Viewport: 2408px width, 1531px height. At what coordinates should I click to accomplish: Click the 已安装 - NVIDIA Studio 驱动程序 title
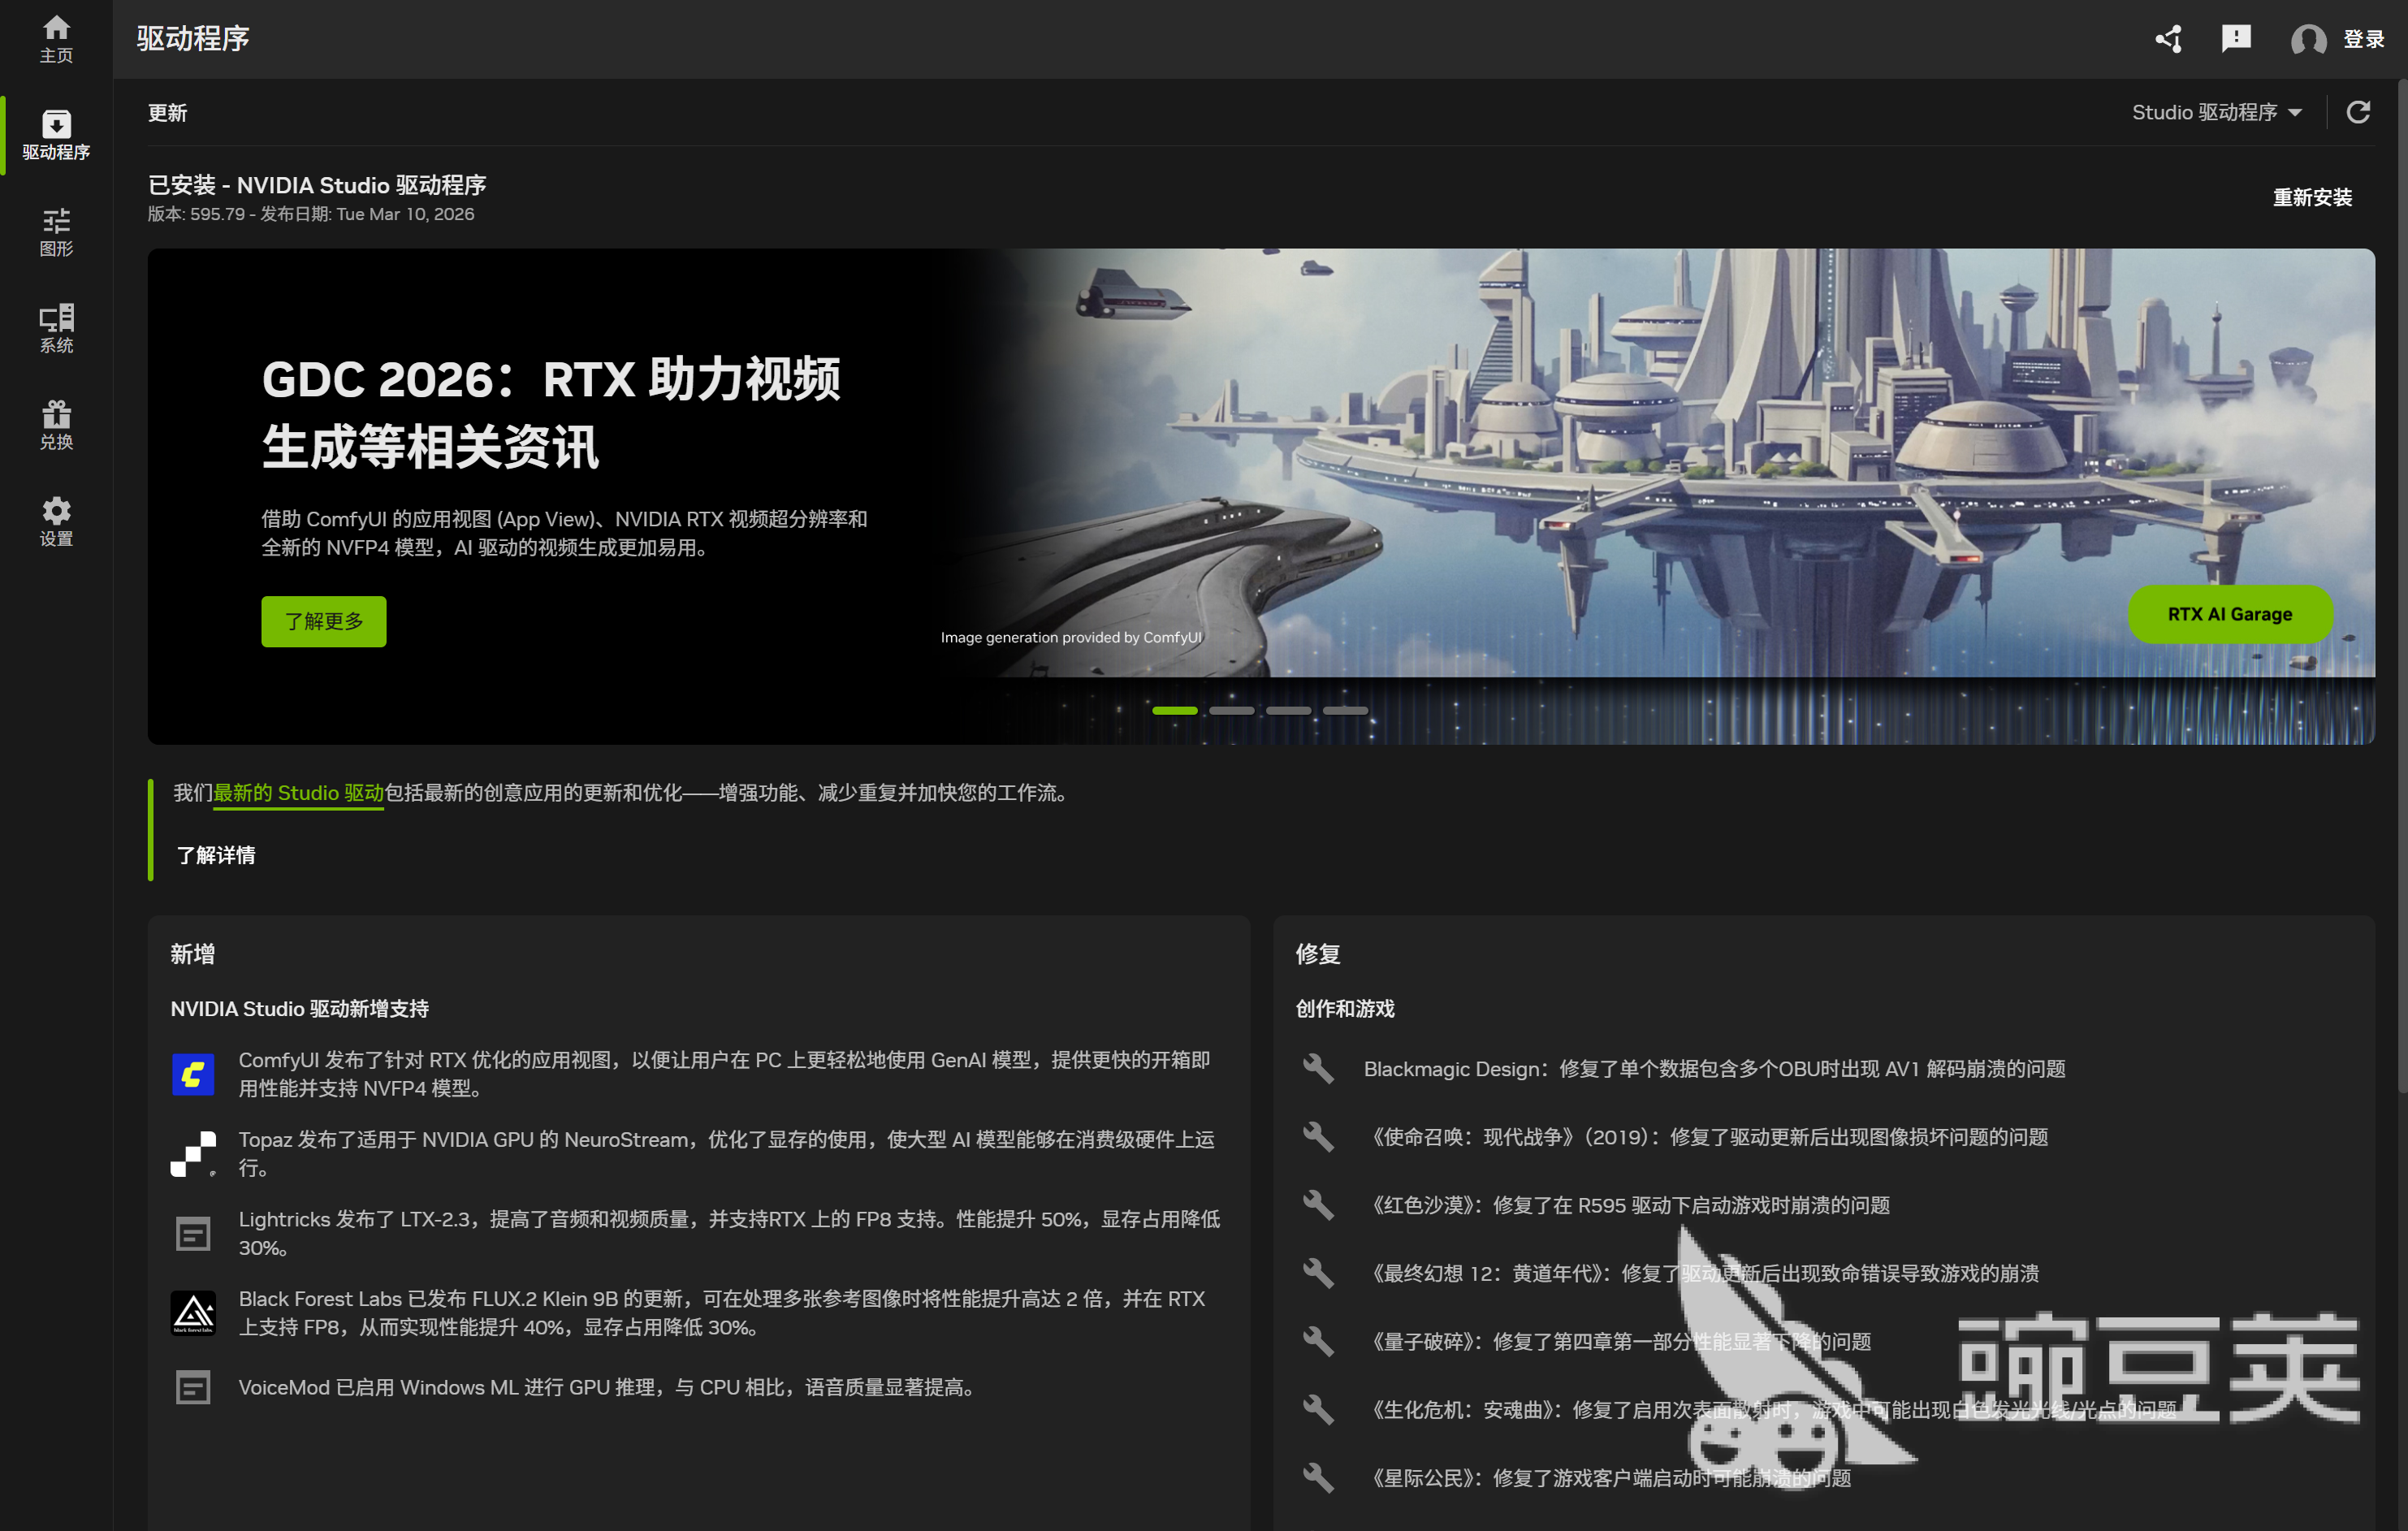[317, 185]
